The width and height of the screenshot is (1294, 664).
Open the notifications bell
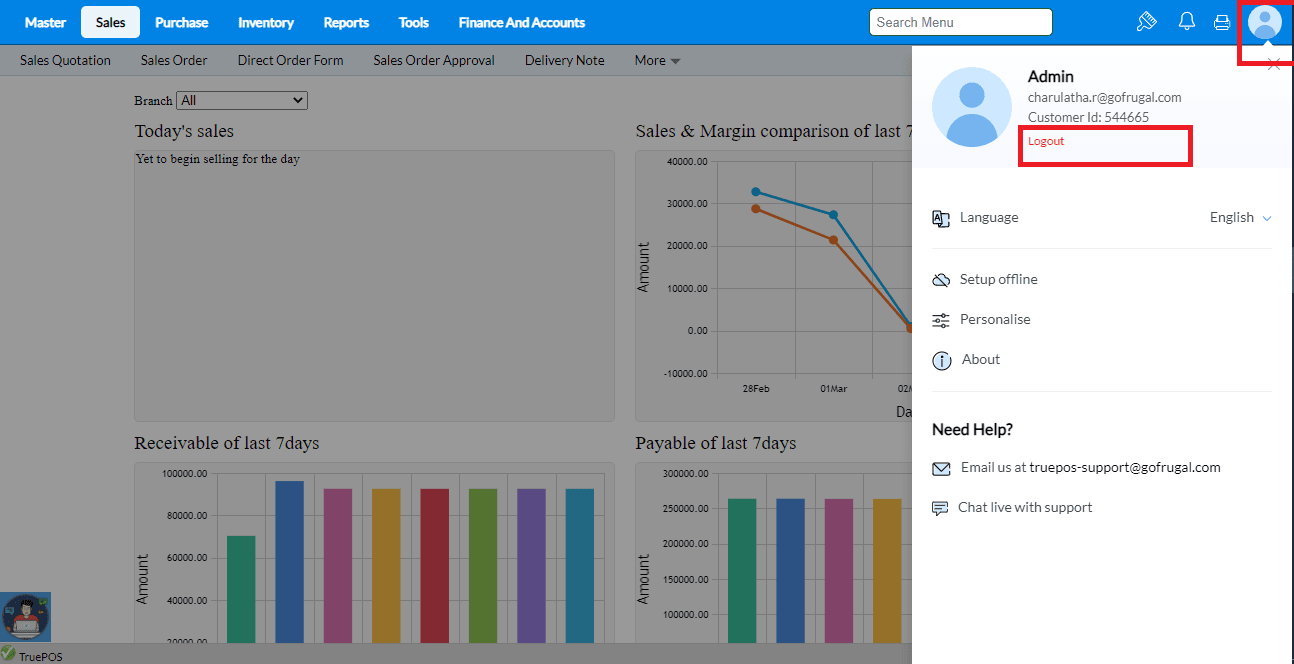[1187, 22]
